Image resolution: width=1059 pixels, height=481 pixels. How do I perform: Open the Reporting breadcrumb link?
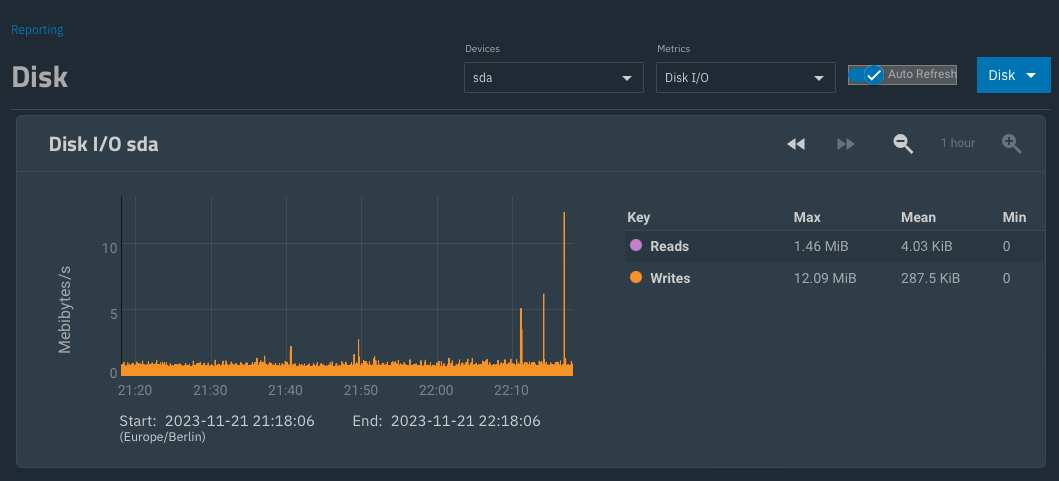coord(37,30)
